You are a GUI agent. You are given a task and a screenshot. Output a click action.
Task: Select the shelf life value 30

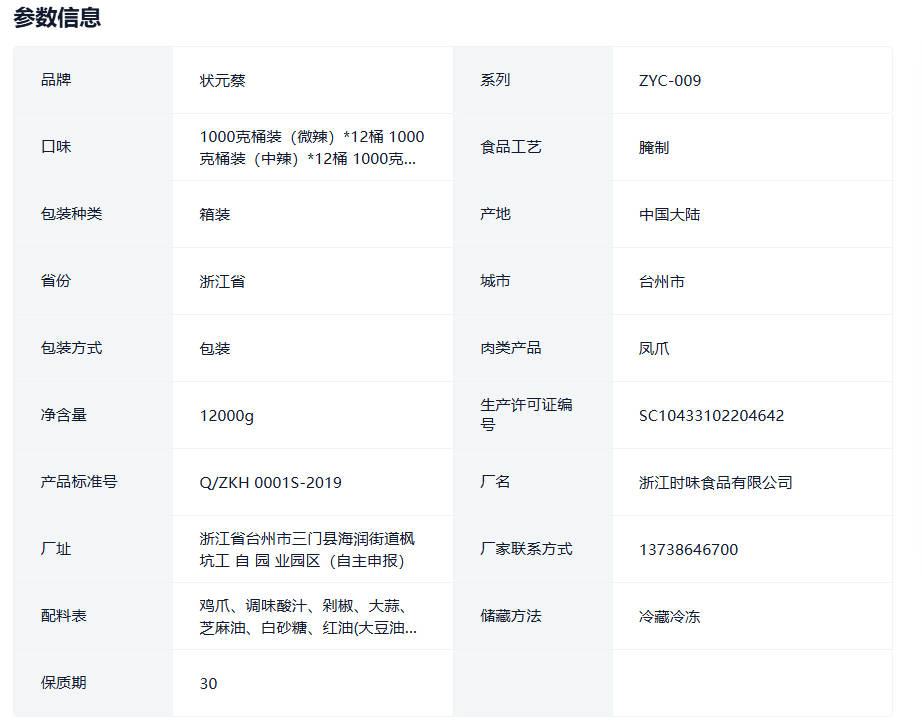point(208,683)
